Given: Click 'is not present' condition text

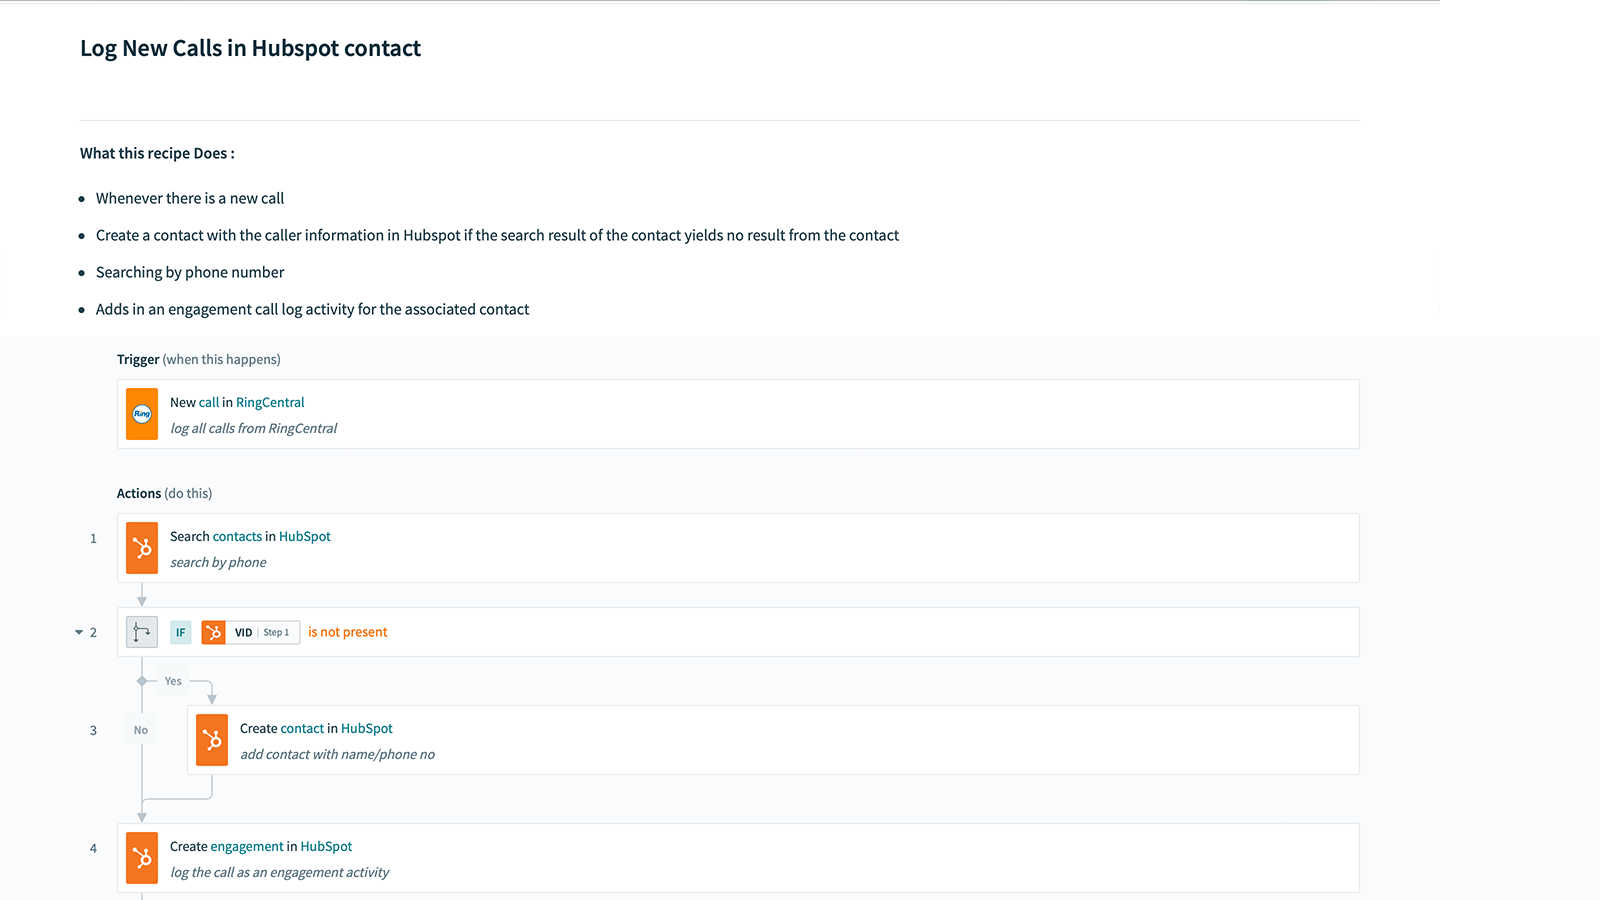Looking at the screenshot, I should tap(347, 632).
